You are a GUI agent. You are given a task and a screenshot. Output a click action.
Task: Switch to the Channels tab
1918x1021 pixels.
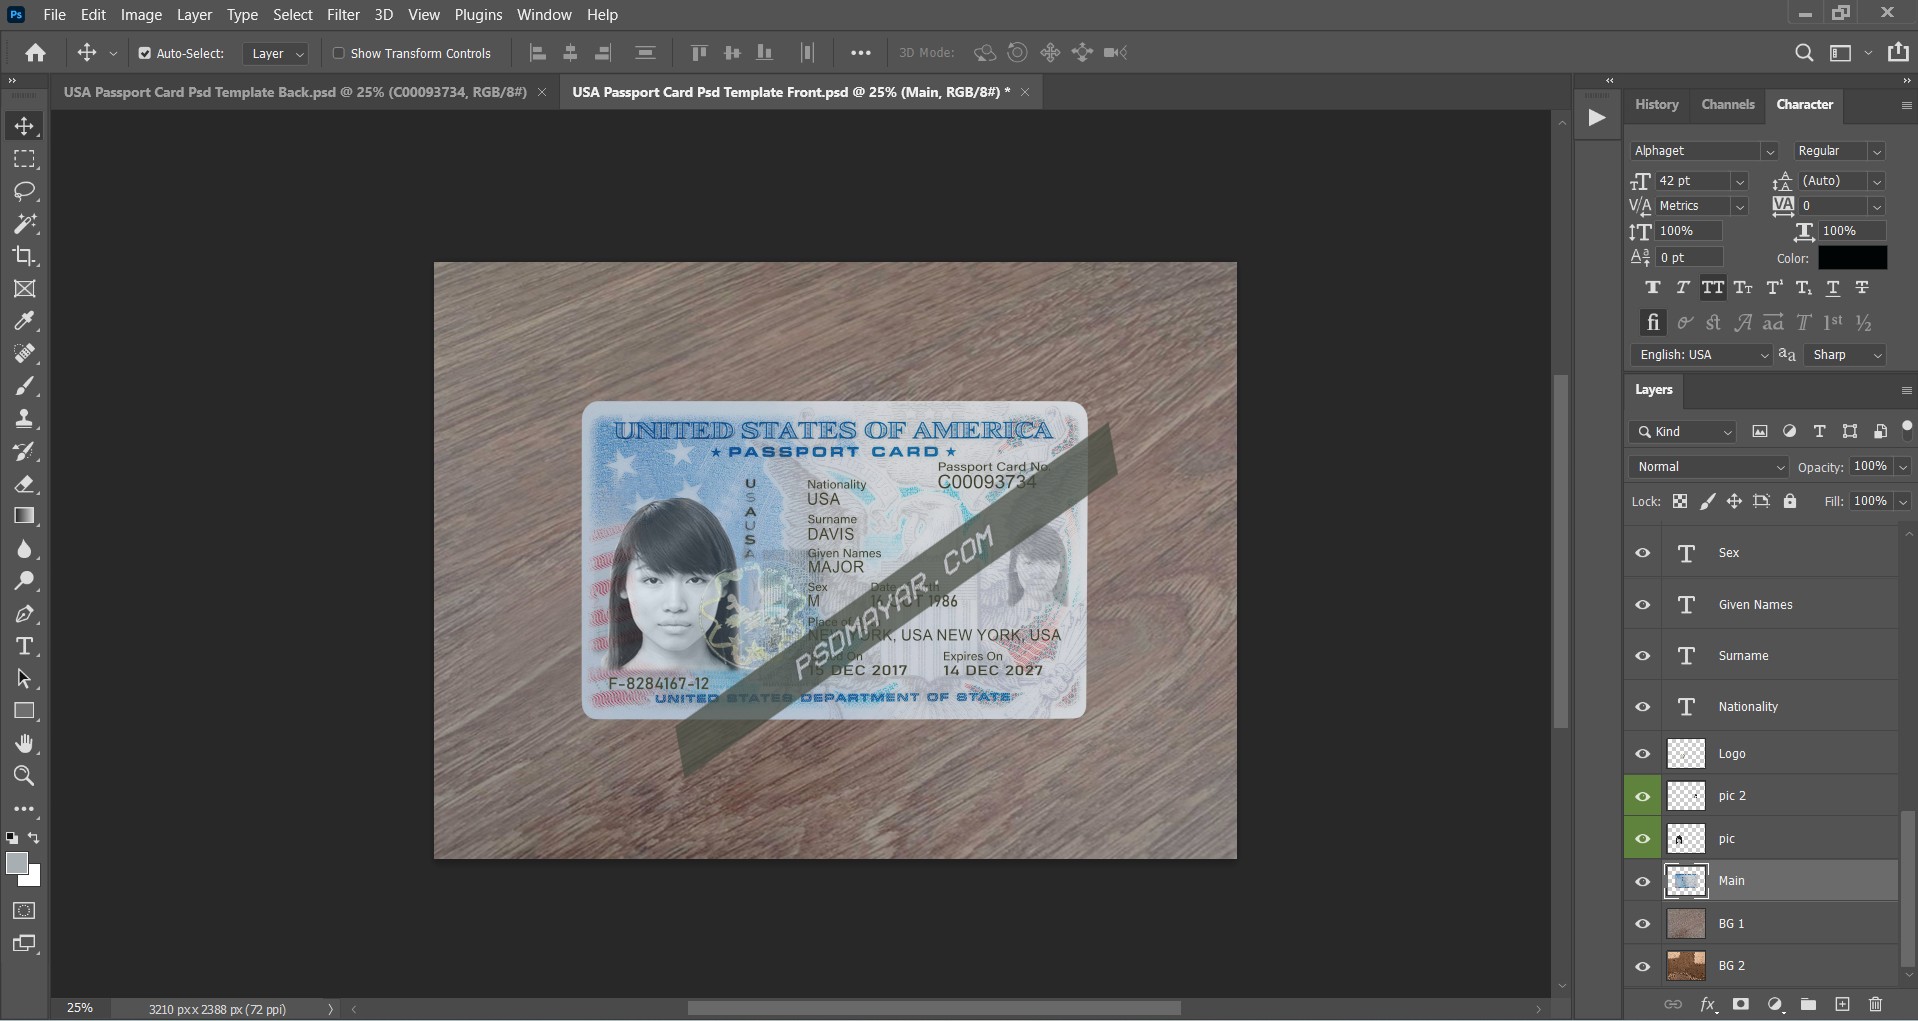(x=1728, y=105)
